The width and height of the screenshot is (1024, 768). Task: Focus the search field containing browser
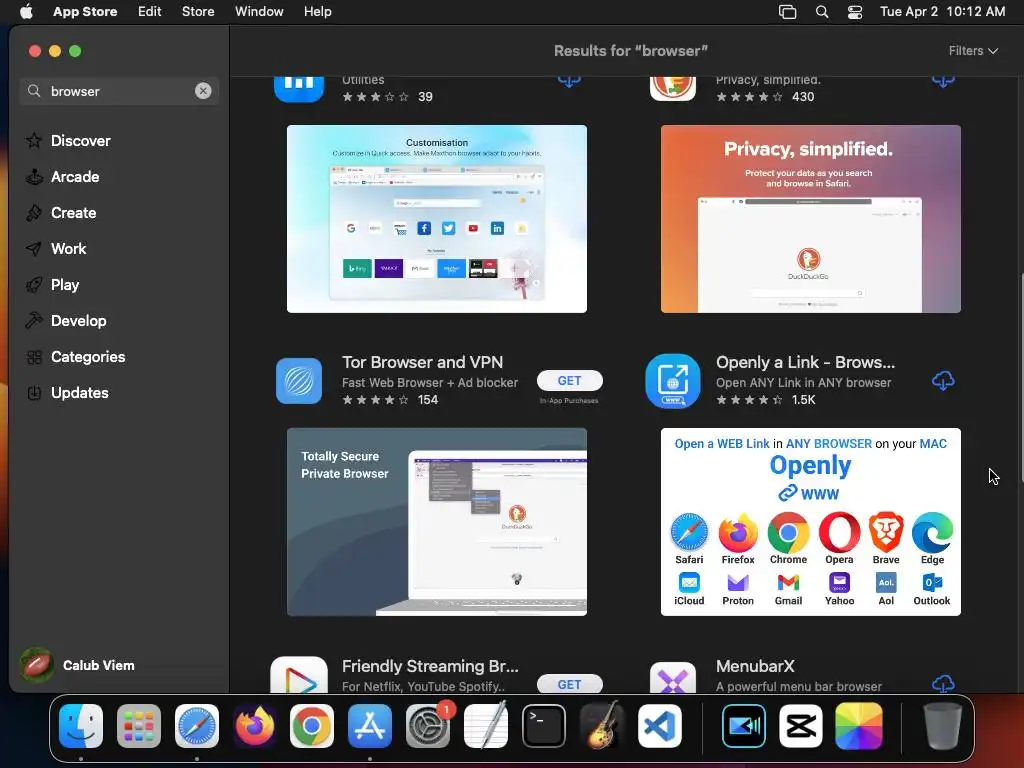[x=118, y=91]
